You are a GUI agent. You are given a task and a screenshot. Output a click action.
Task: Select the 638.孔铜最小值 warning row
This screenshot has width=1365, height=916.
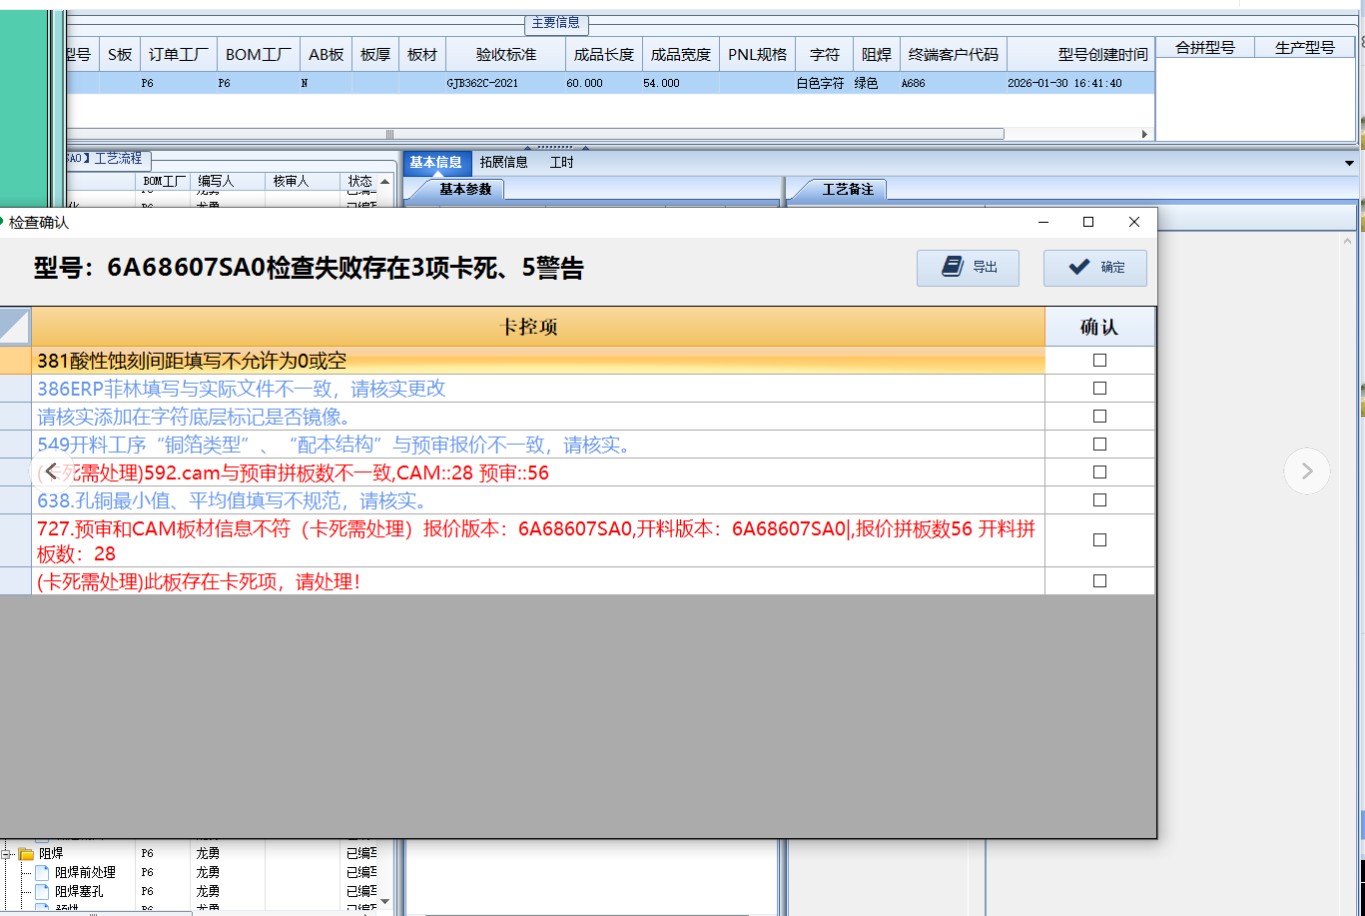click(x=538, y=500)
